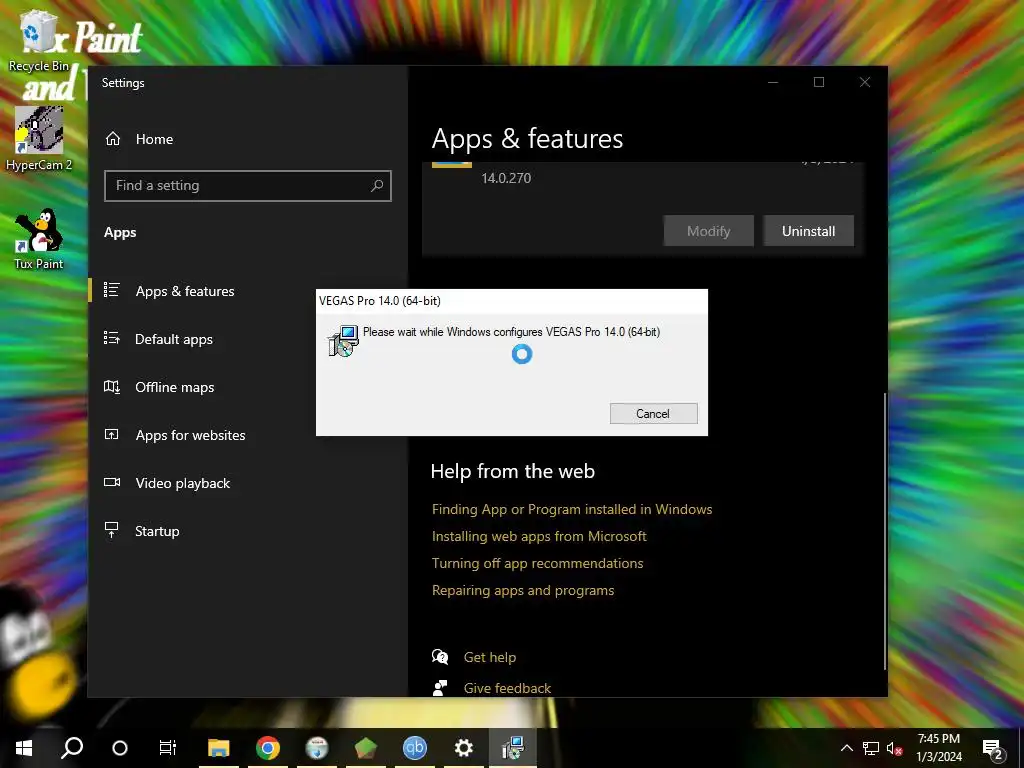This screenshot has height=768, width=1024.
Task: Click the Default apps sidebar icon
Action: tap(112, 338)
